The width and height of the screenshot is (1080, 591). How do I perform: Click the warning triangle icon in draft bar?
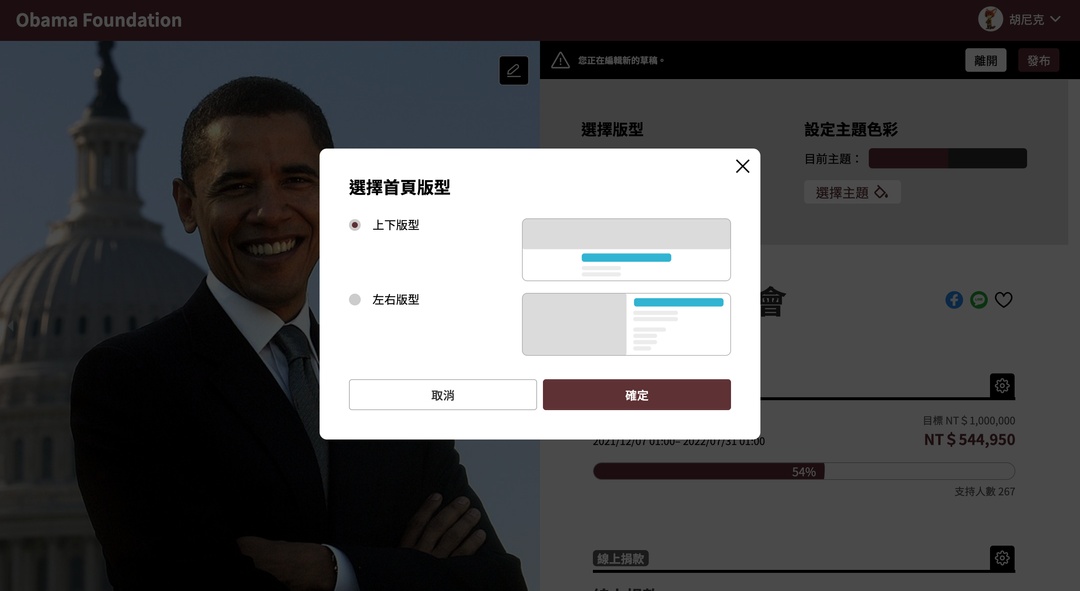[x=561, y=61]
